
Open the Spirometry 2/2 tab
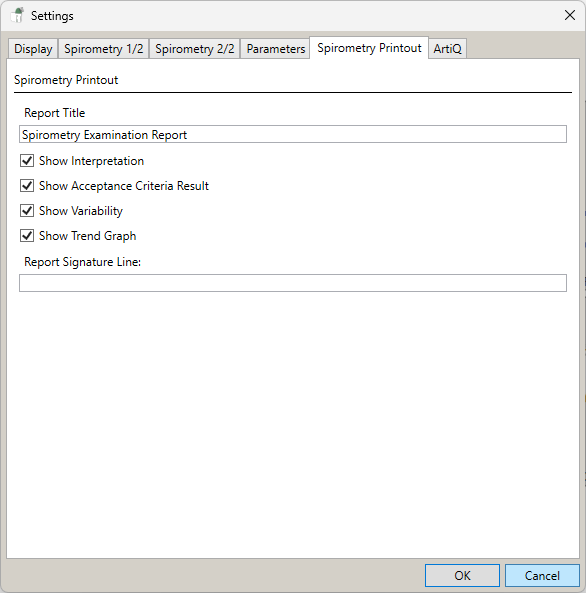(195, 48)
